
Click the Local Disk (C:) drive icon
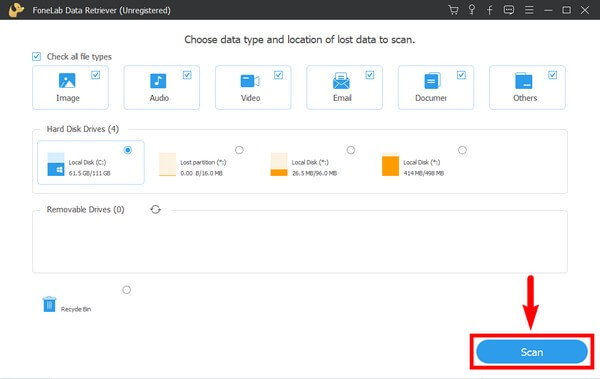[56, 164]
